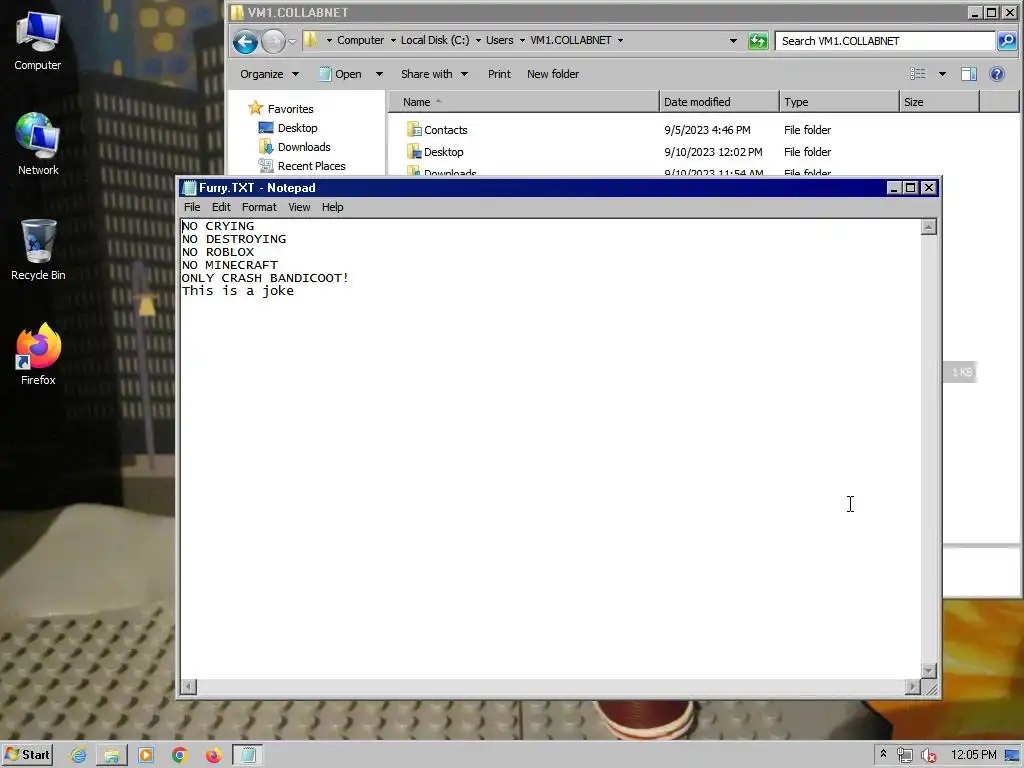The image size is (1024, 768).
Task: Click Notepad horizontal scroll right arrow
Action: pos(912,686)
